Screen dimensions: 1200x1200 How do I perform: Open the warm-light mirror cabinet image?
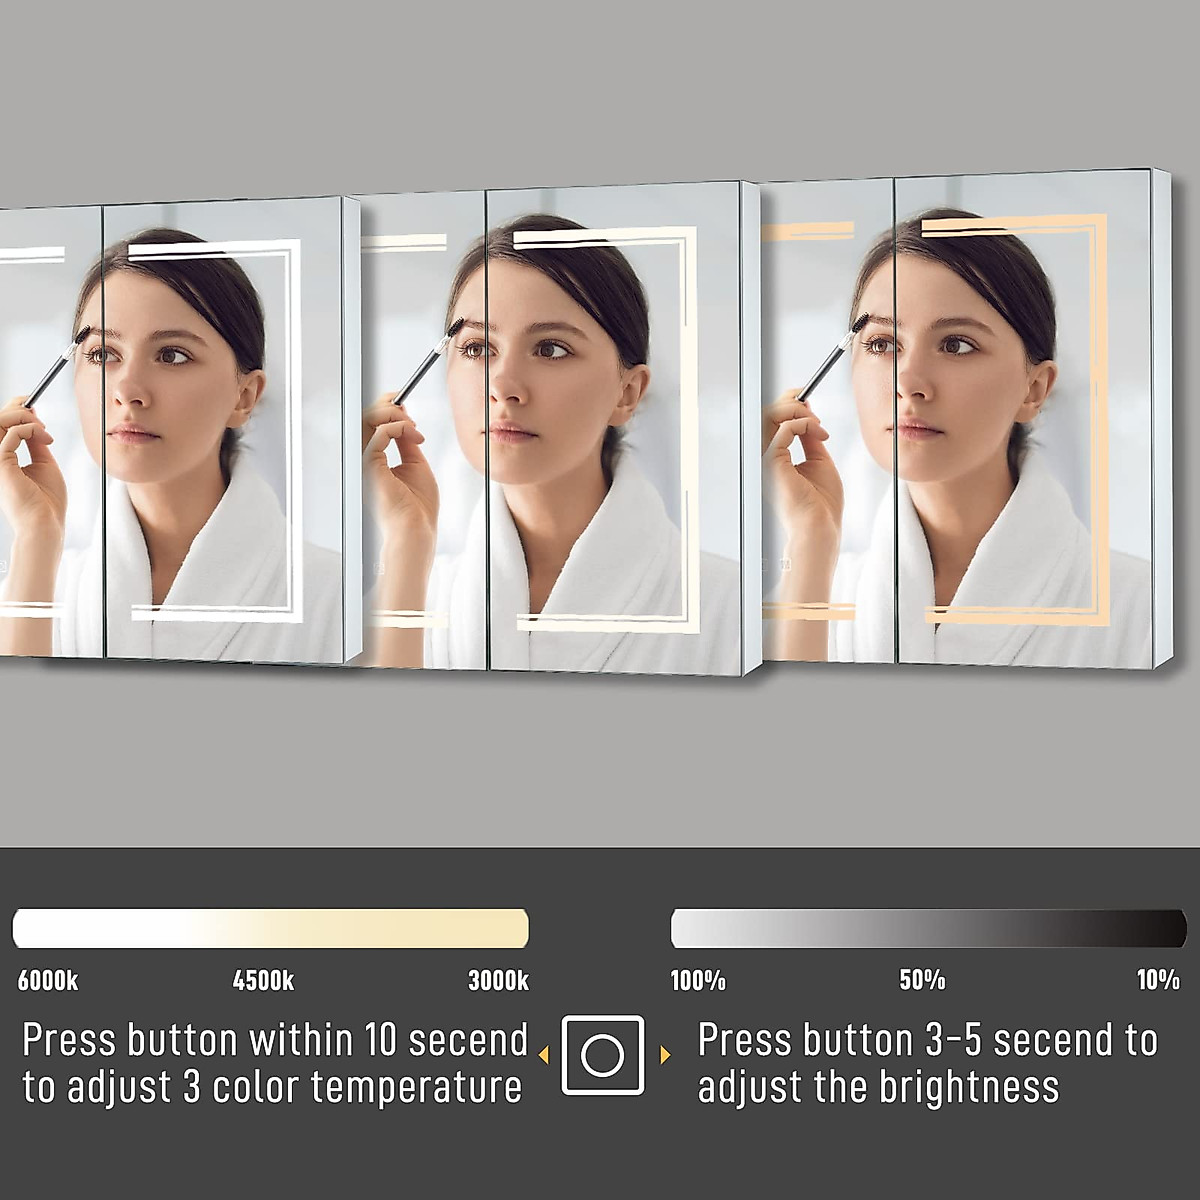[966, 418]
